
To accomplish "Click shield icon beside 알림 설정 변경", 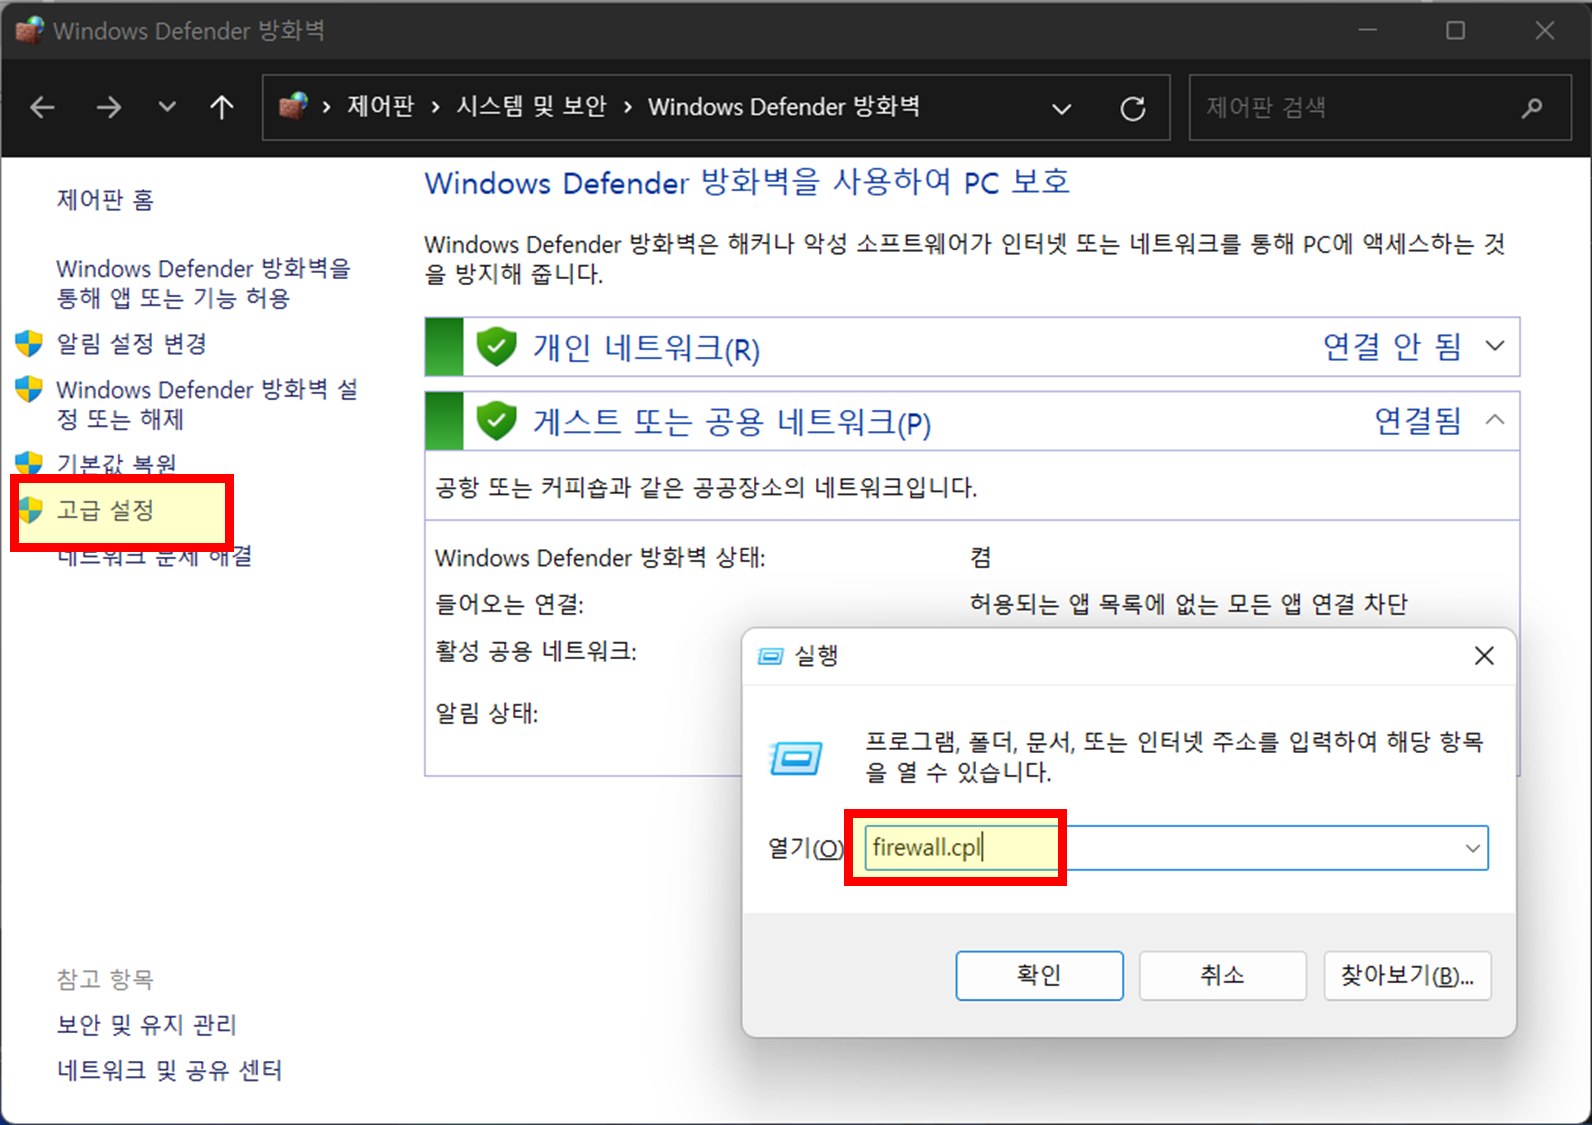I will tap(29, 343).
